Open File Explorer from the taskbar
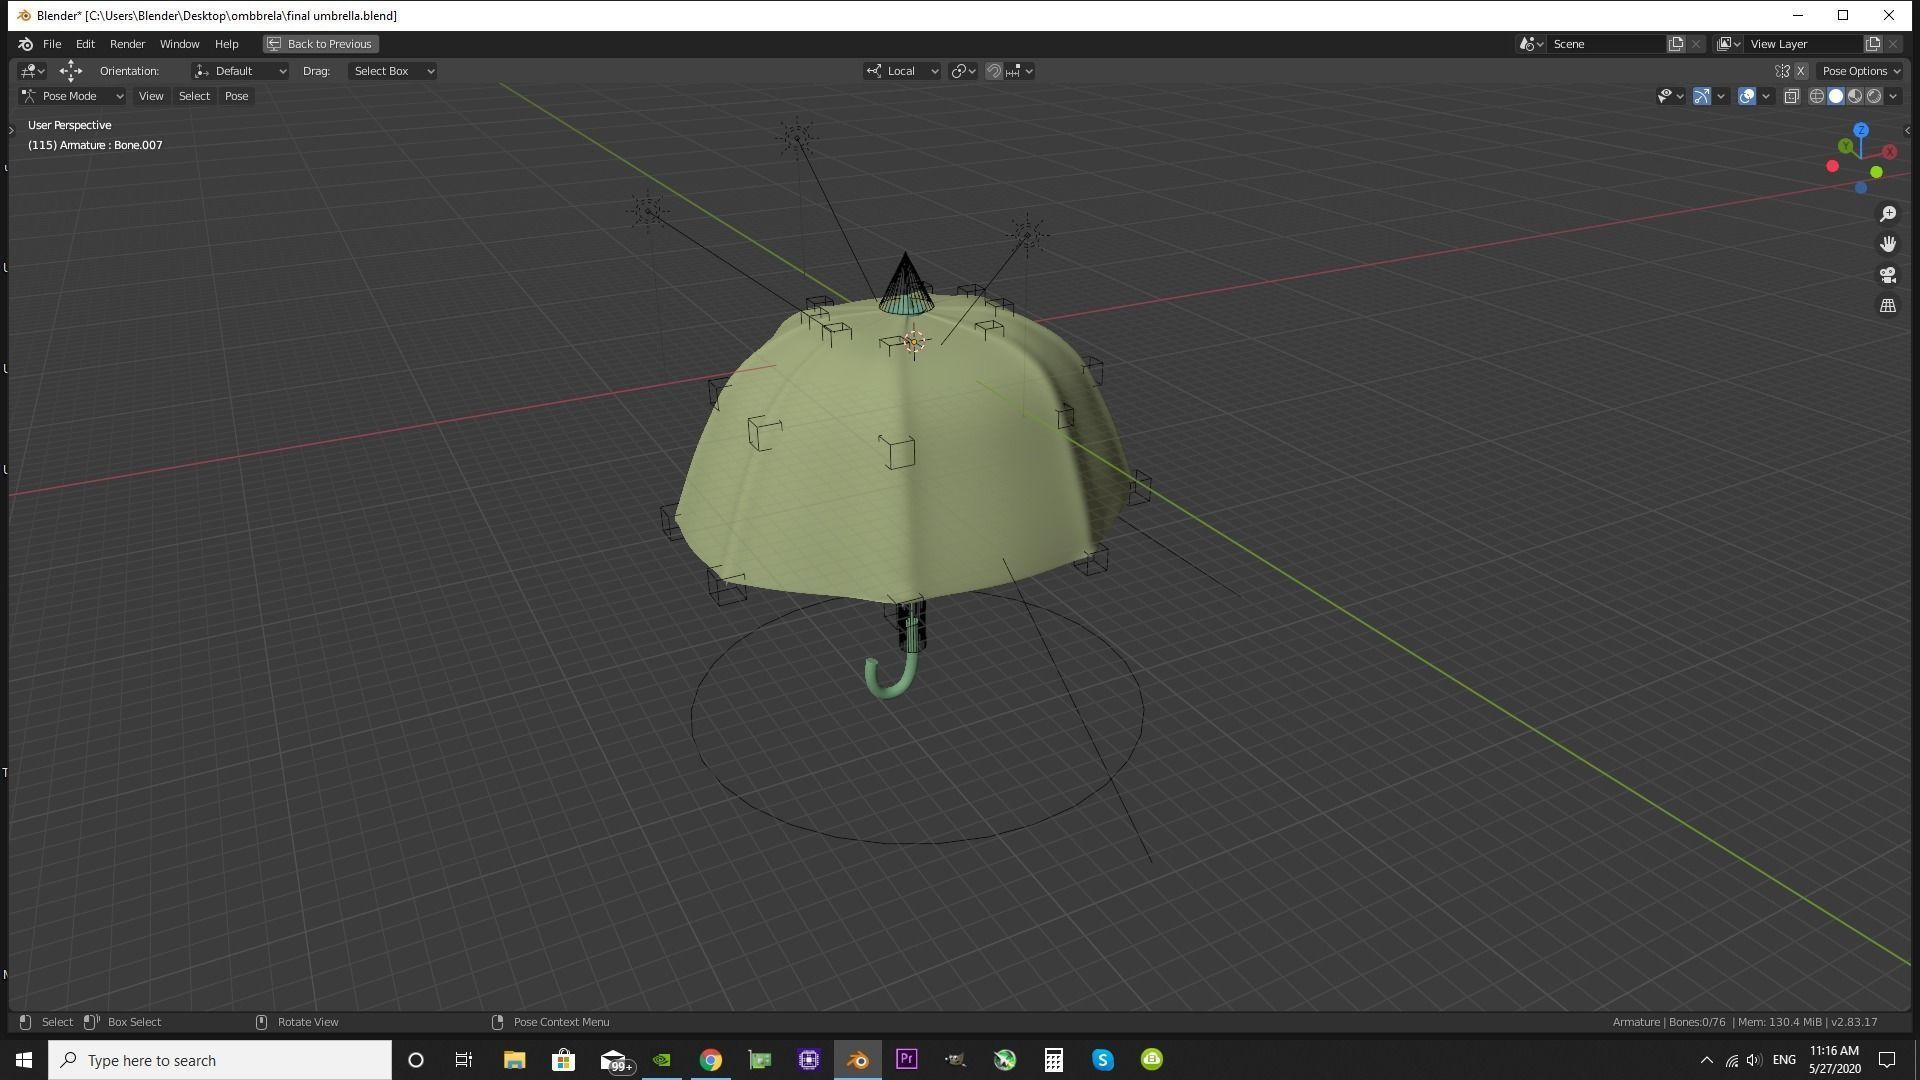 (x=514, y=1060)
